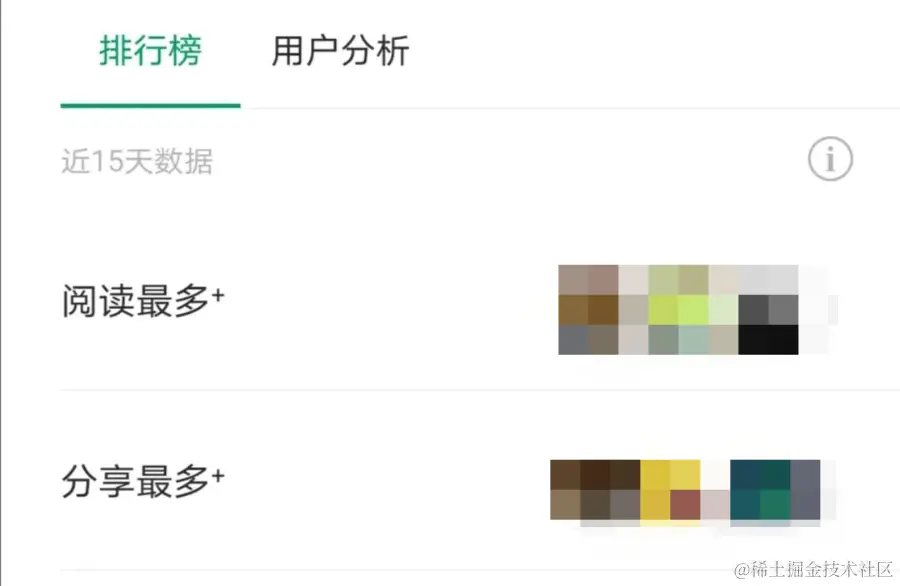Select yellow pixelated avatar in 分享最多 row
The height and width of the screenshot is (586, 900).
pos(670,490)
